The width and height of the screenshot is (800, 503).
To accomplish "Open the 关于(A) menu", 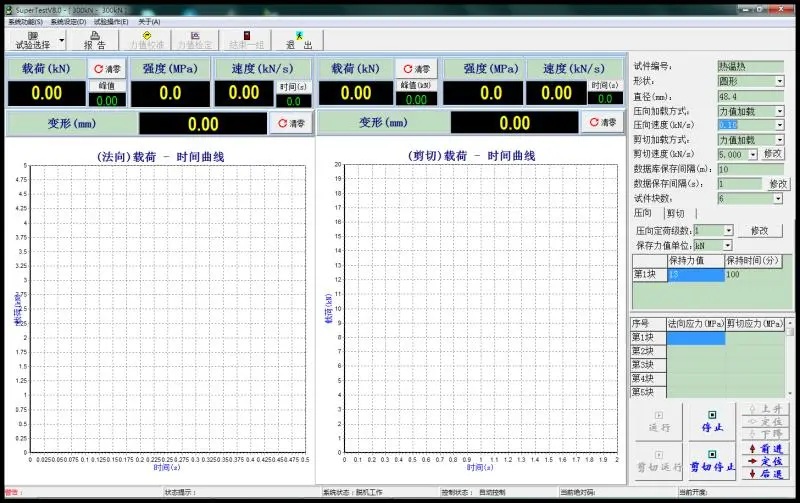I will pos(149,22).
